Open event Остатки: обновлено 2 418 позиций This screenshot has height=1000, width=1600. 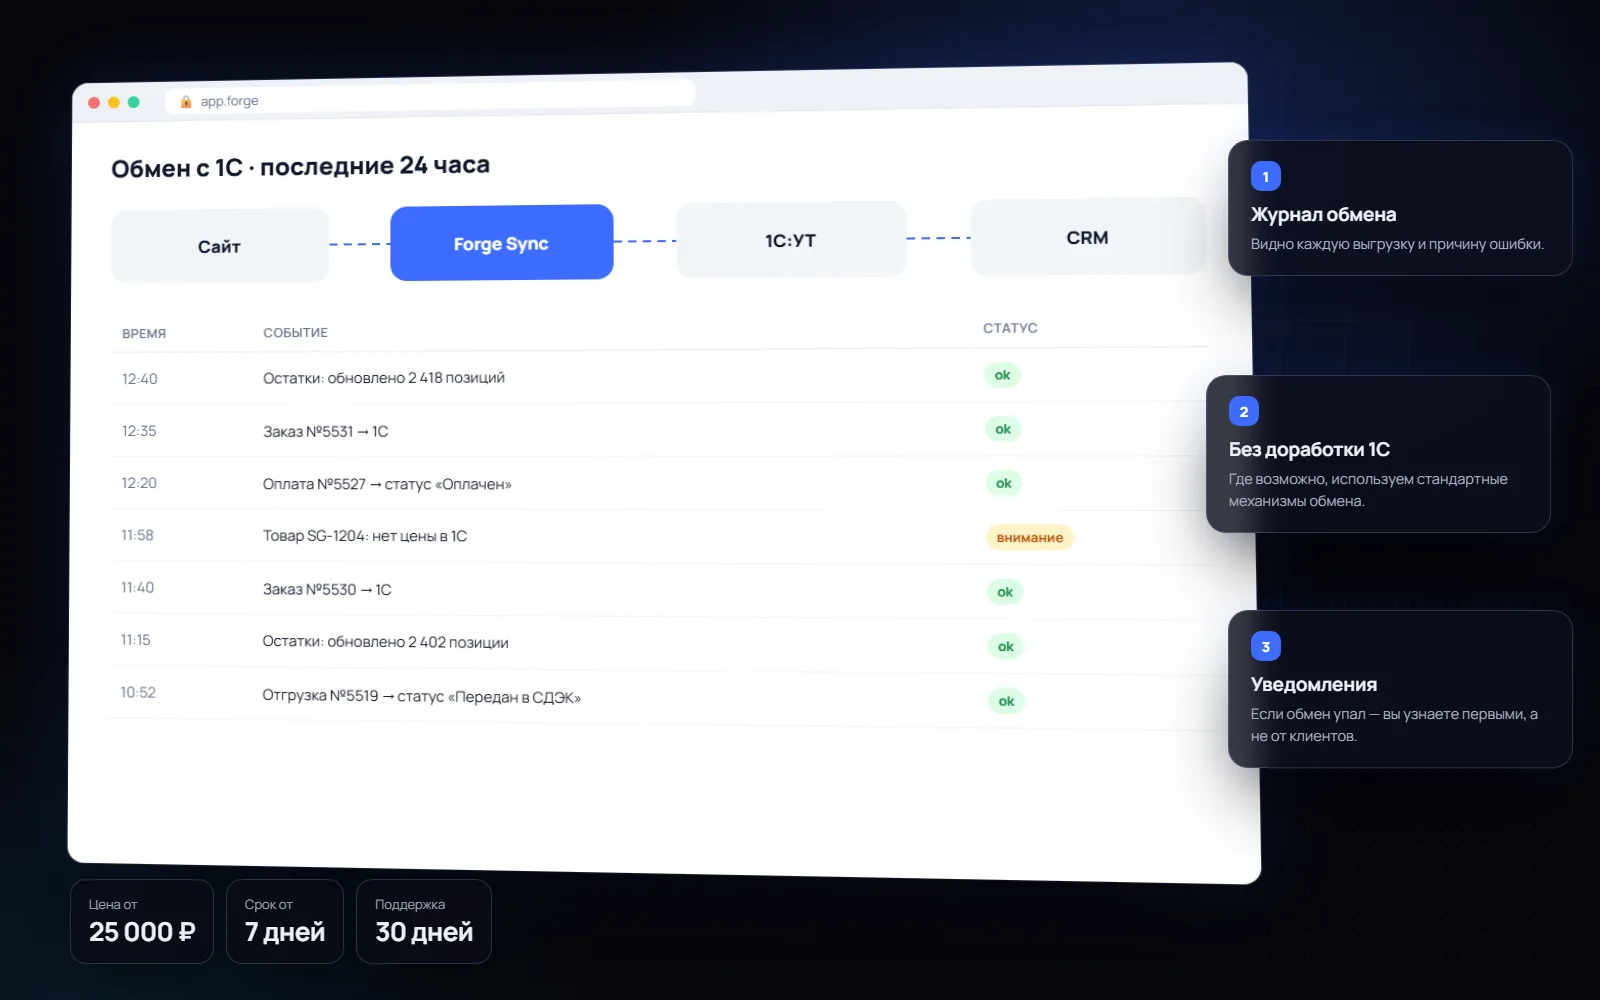(x=384, y=378)
